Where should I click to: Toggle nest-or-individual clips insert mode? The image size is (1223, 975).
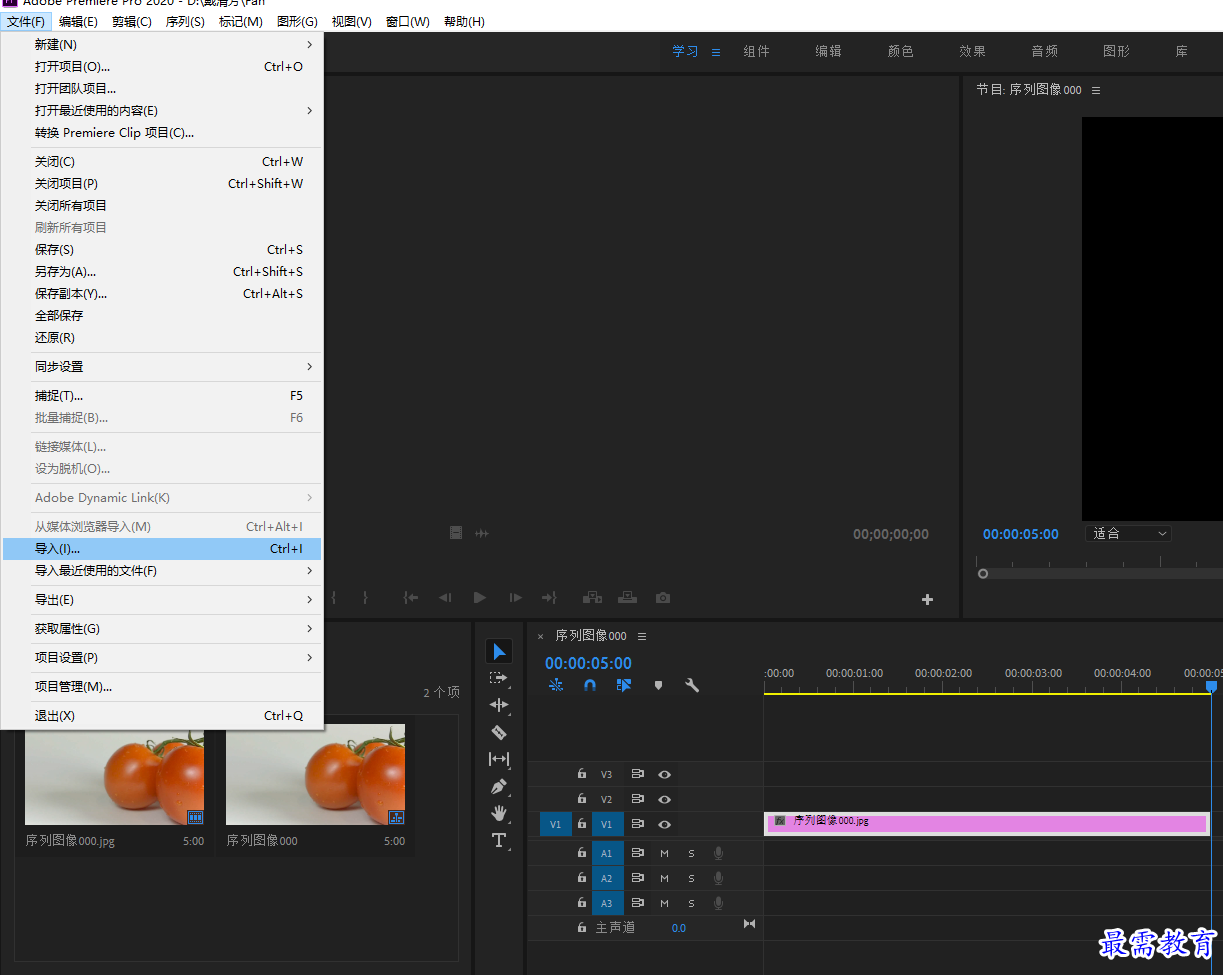click(556, 685)
